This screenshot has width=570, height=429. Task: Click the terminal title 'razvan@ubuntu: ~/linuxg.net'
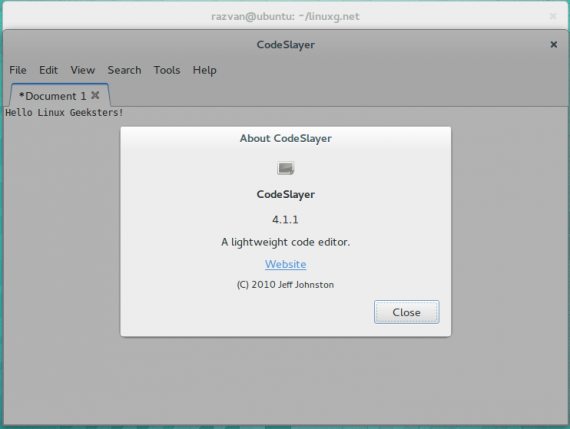(x=285, y=16)
